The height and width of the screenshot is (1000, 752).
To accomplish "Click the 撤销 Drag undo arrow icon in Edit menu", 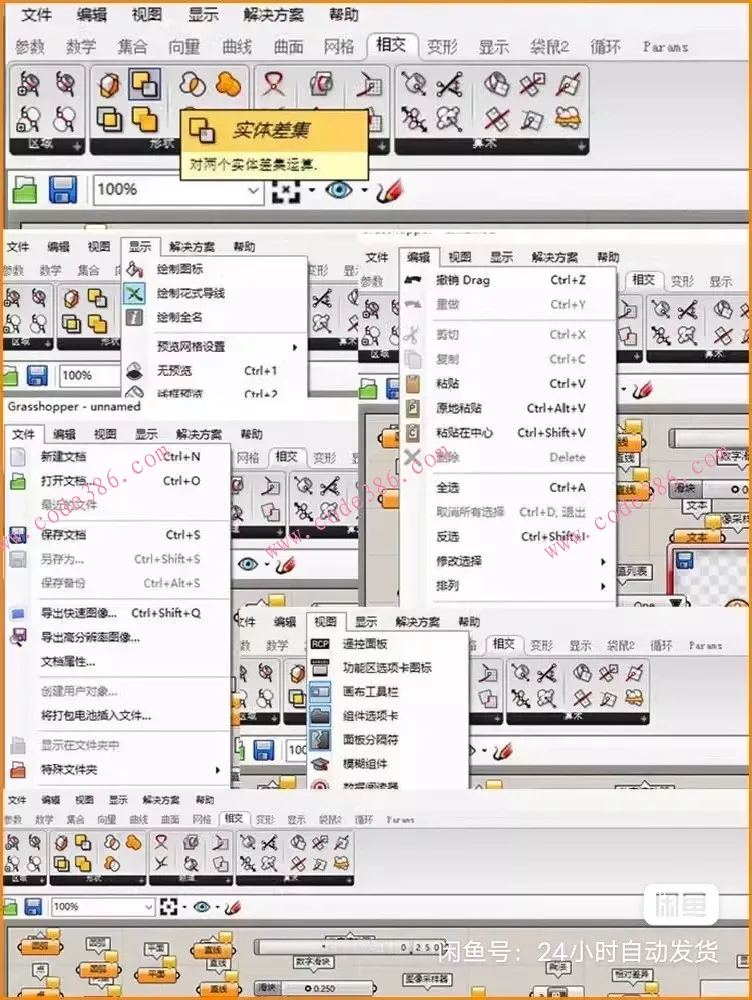I will click(413, 280).
